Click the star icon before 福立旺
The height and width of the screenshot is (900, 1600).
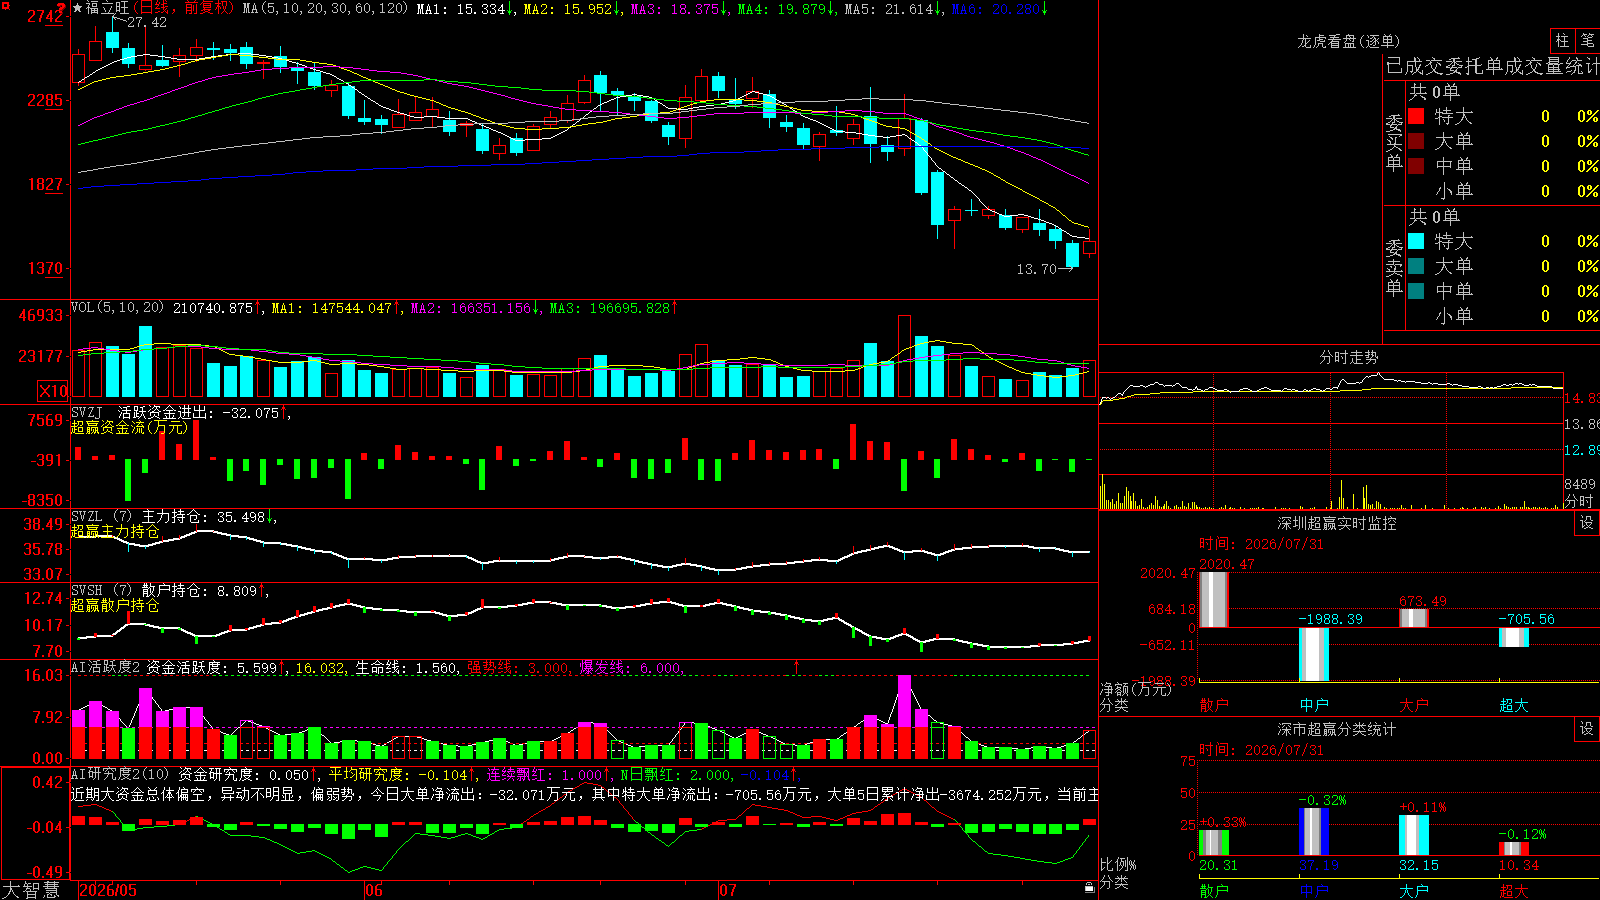[x=78, y=8]
